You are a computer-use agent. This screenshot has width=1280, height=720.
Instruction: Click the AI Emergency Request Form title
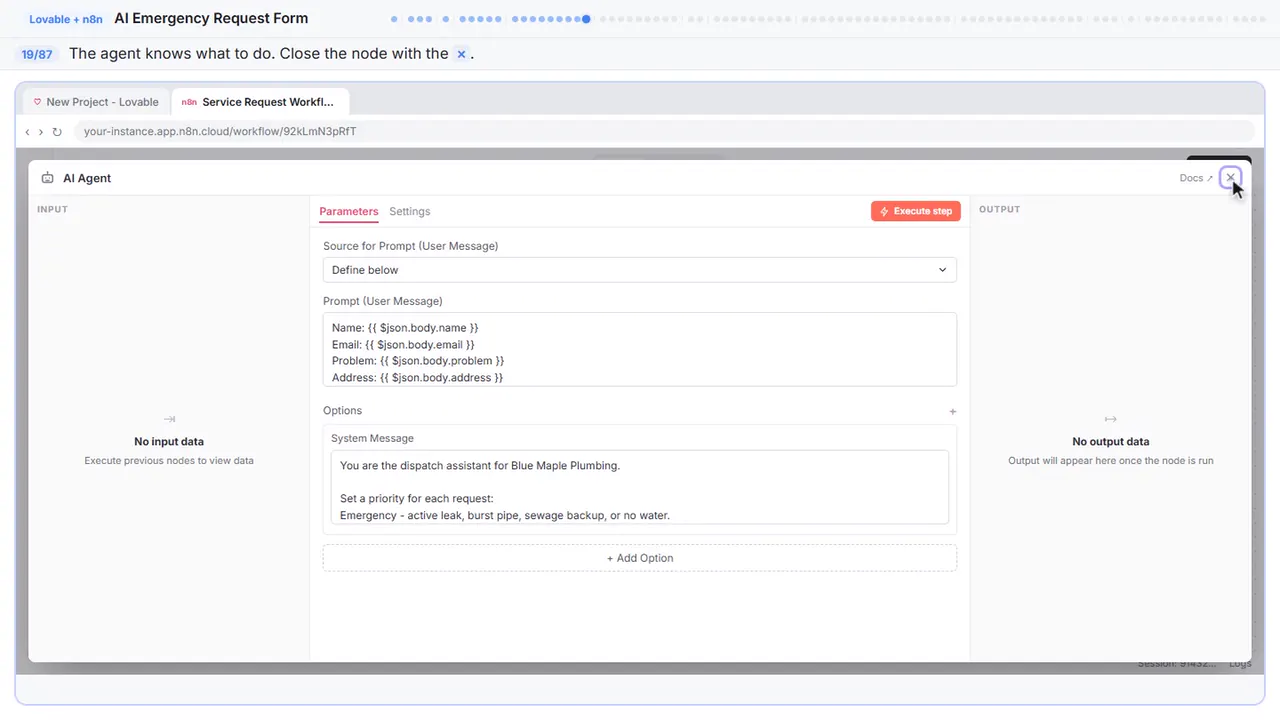click(x=211, y=18)
